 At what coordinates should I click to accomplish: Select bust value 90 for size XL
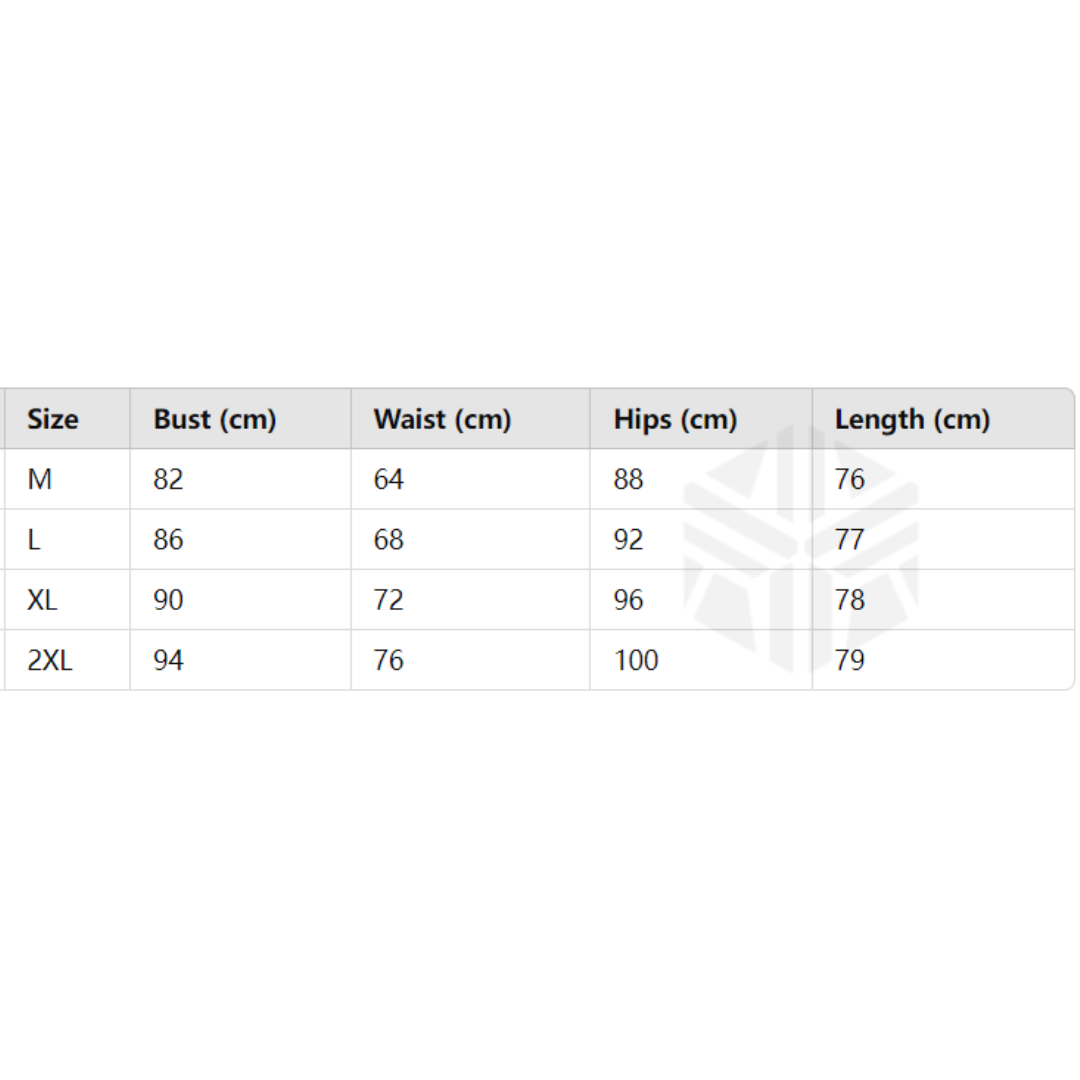(x=168, y=600)
